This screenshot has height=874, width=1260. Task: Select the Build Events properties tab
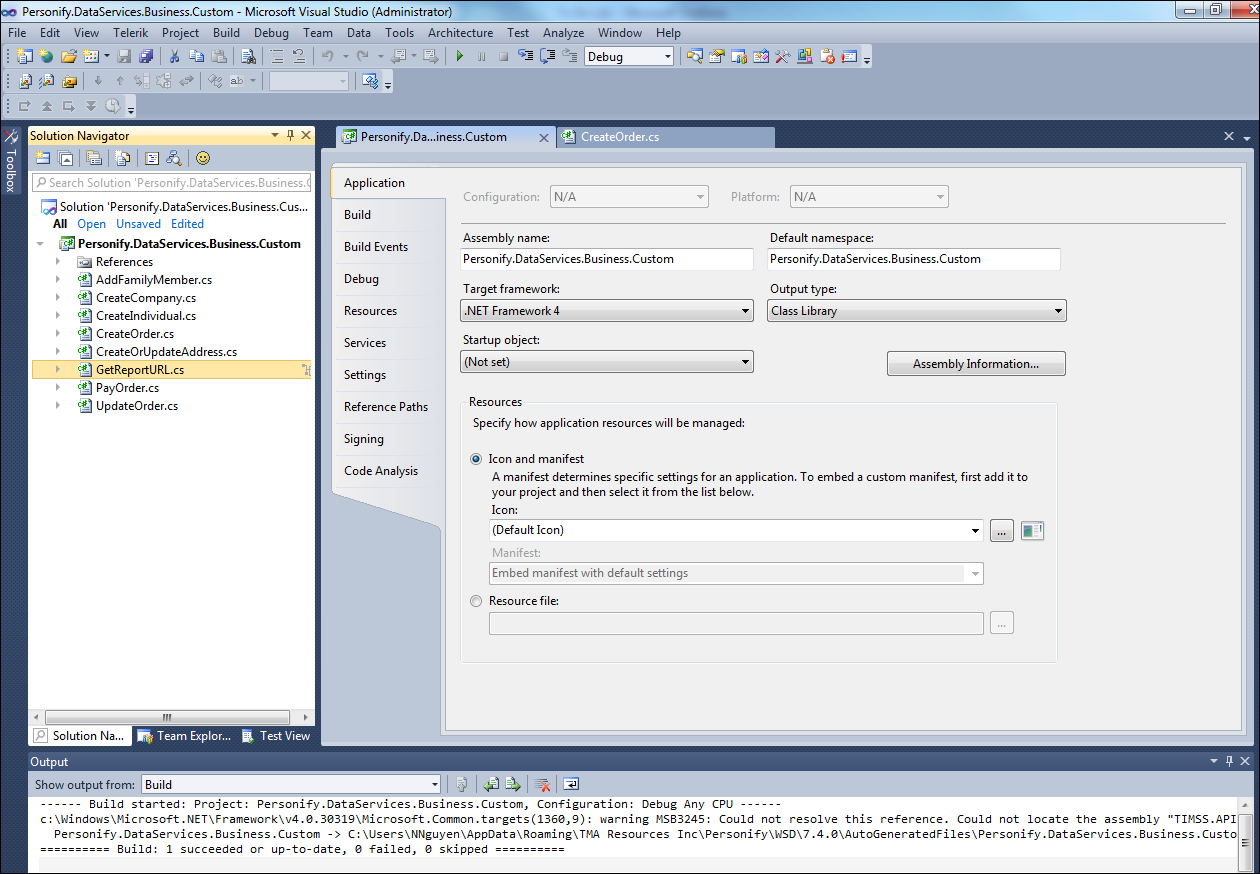(x=376, y=247)
